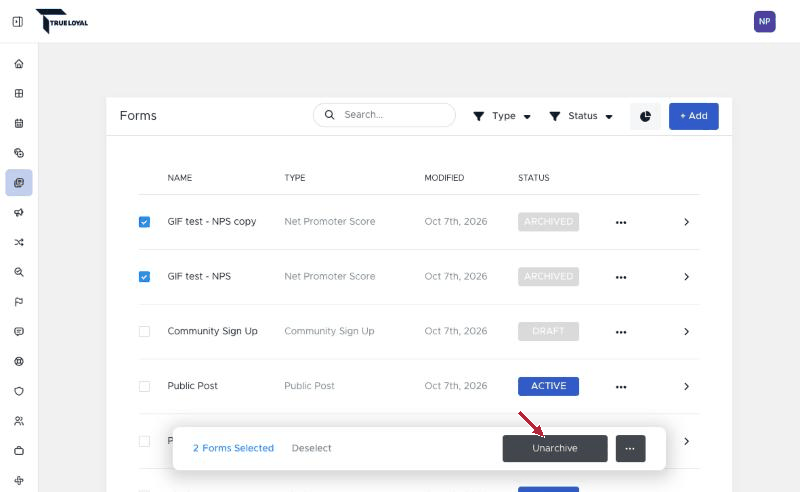Open the coins rewards sidebar icon
The image size is (800, 492).
[19, 153]
